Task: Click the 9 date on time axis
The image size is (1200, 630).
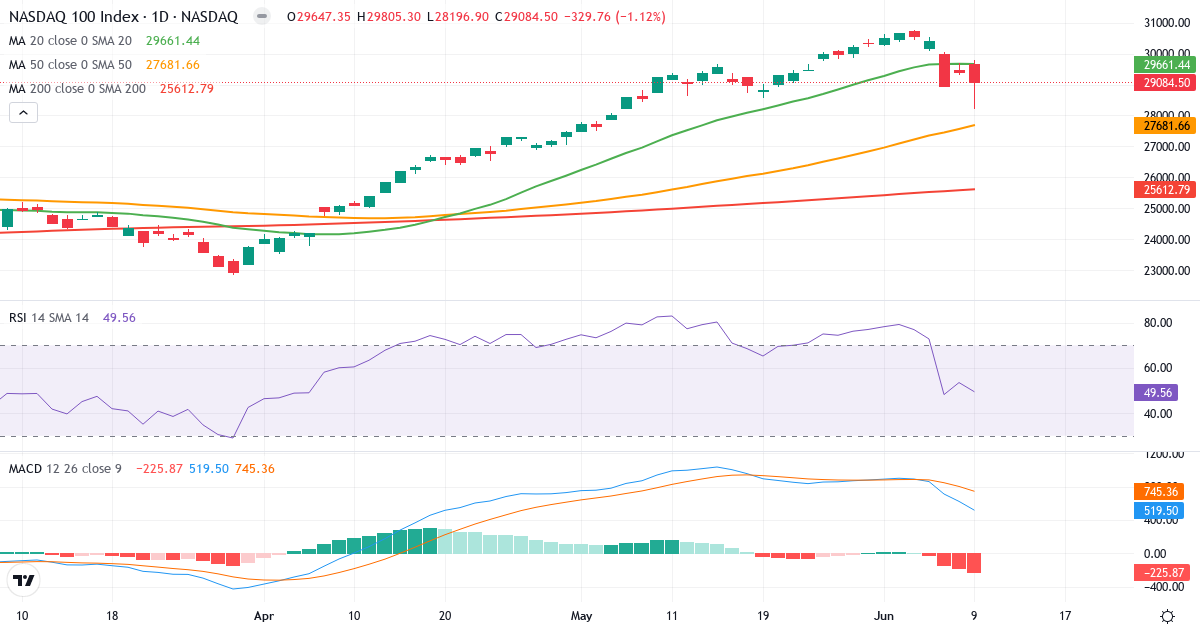Action: tap(974, 616)
